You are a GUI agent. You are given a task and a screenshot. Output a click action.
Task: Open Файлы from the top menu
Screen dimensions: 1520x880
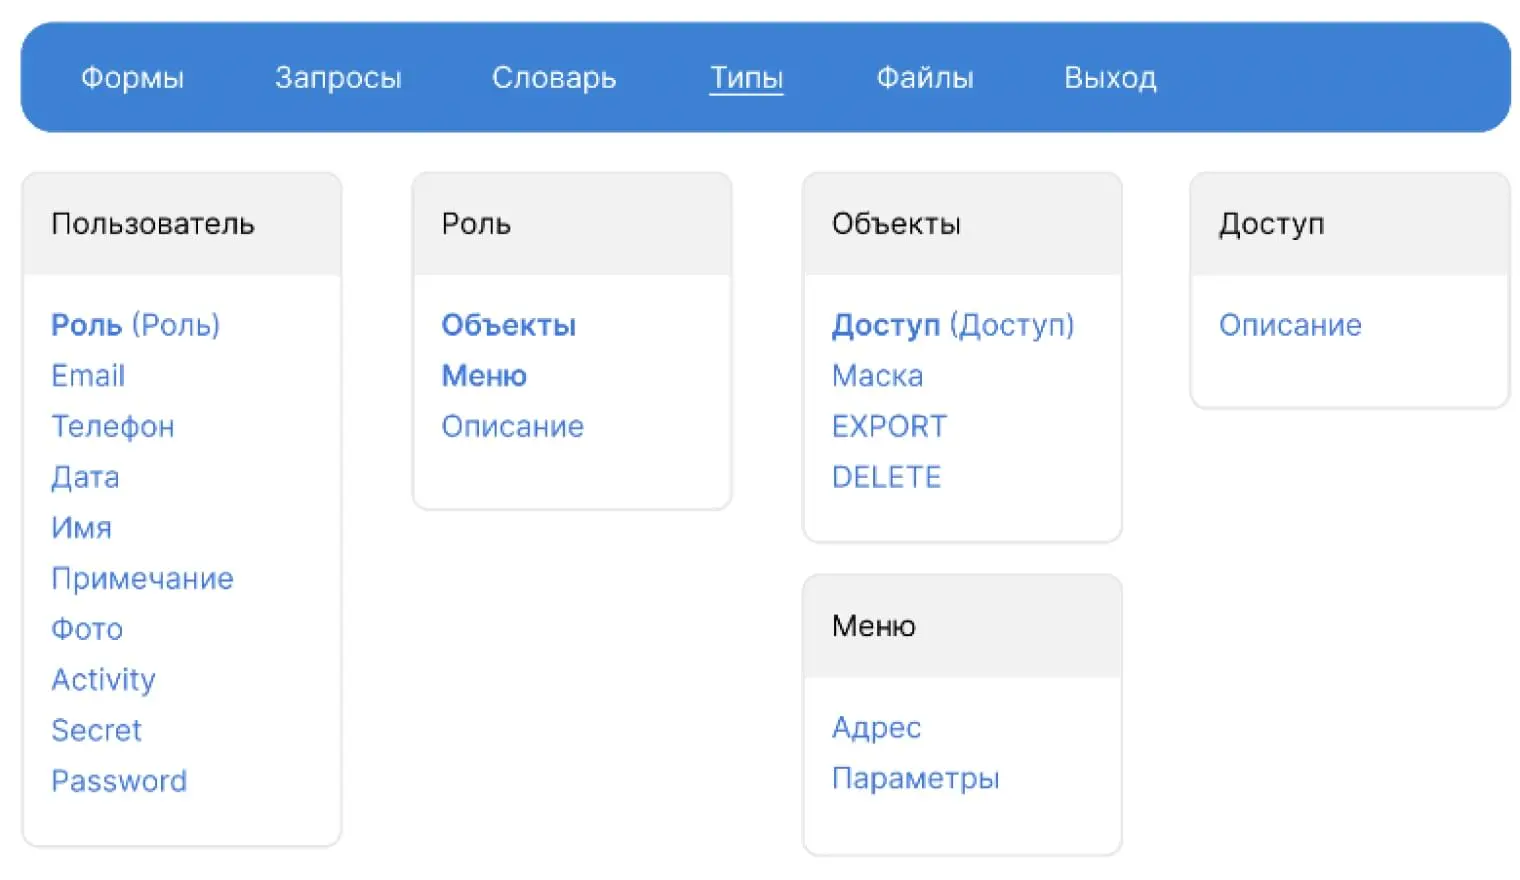(x=925, y=78)
